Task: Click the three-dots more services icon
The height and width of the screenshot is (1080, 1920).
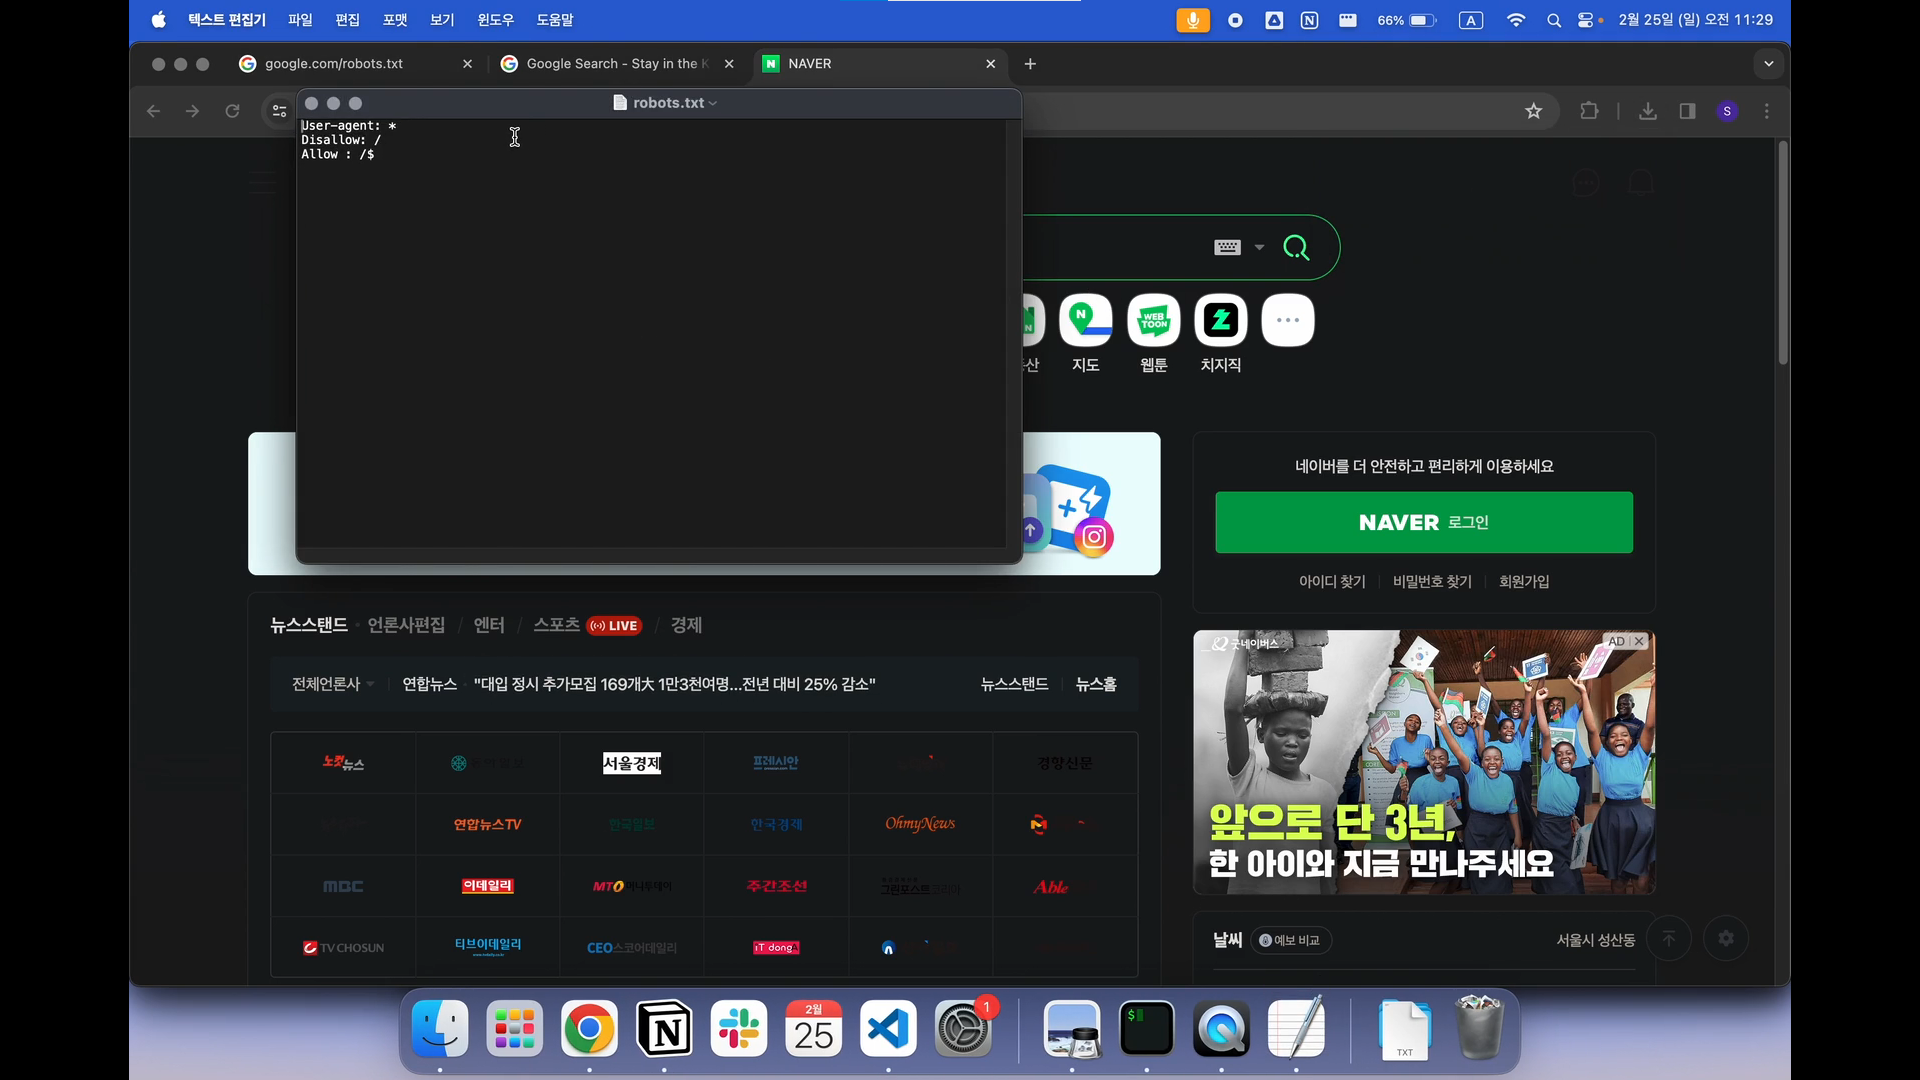Action: click(x=1288, y=321)
